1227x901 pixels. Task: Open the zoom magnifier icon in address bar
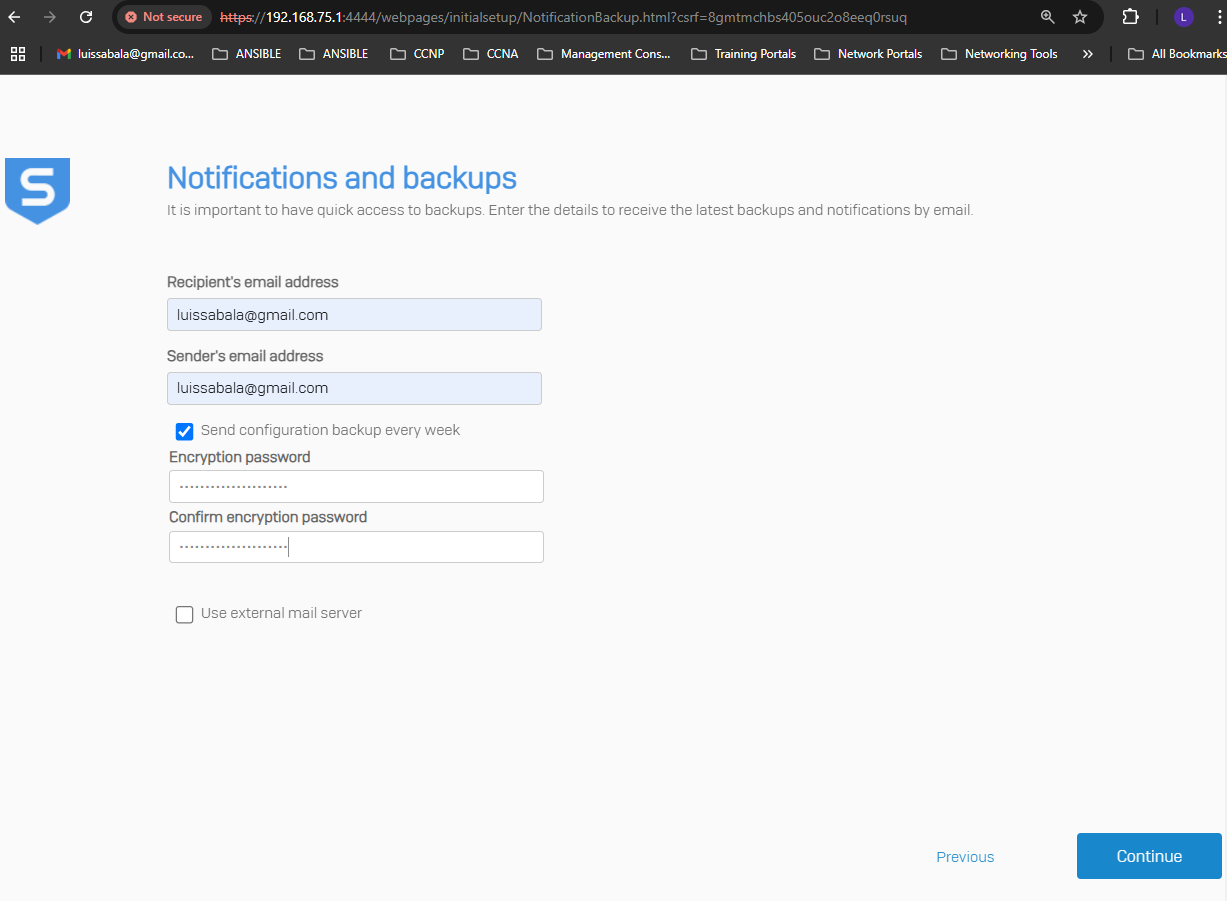(1047, 17)
